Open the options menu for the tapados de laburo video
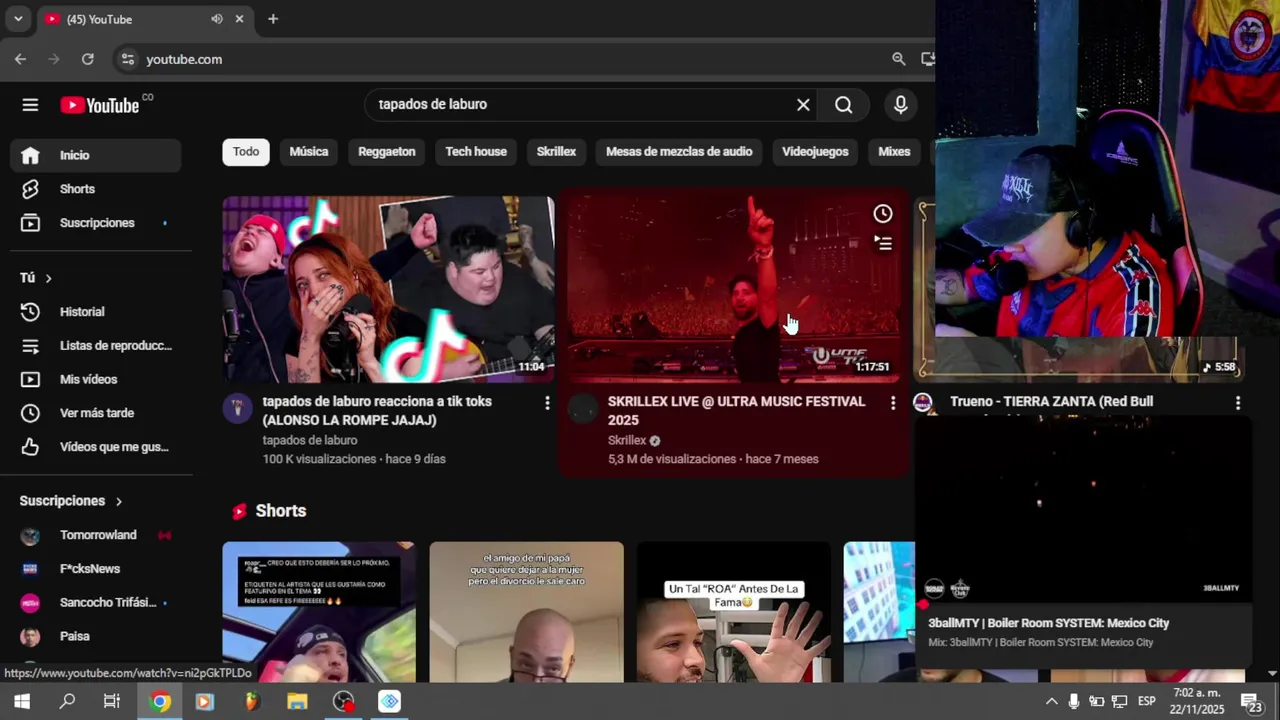Screen dimensions: 1280x720 pyautogui.click(x=547, y=403)
